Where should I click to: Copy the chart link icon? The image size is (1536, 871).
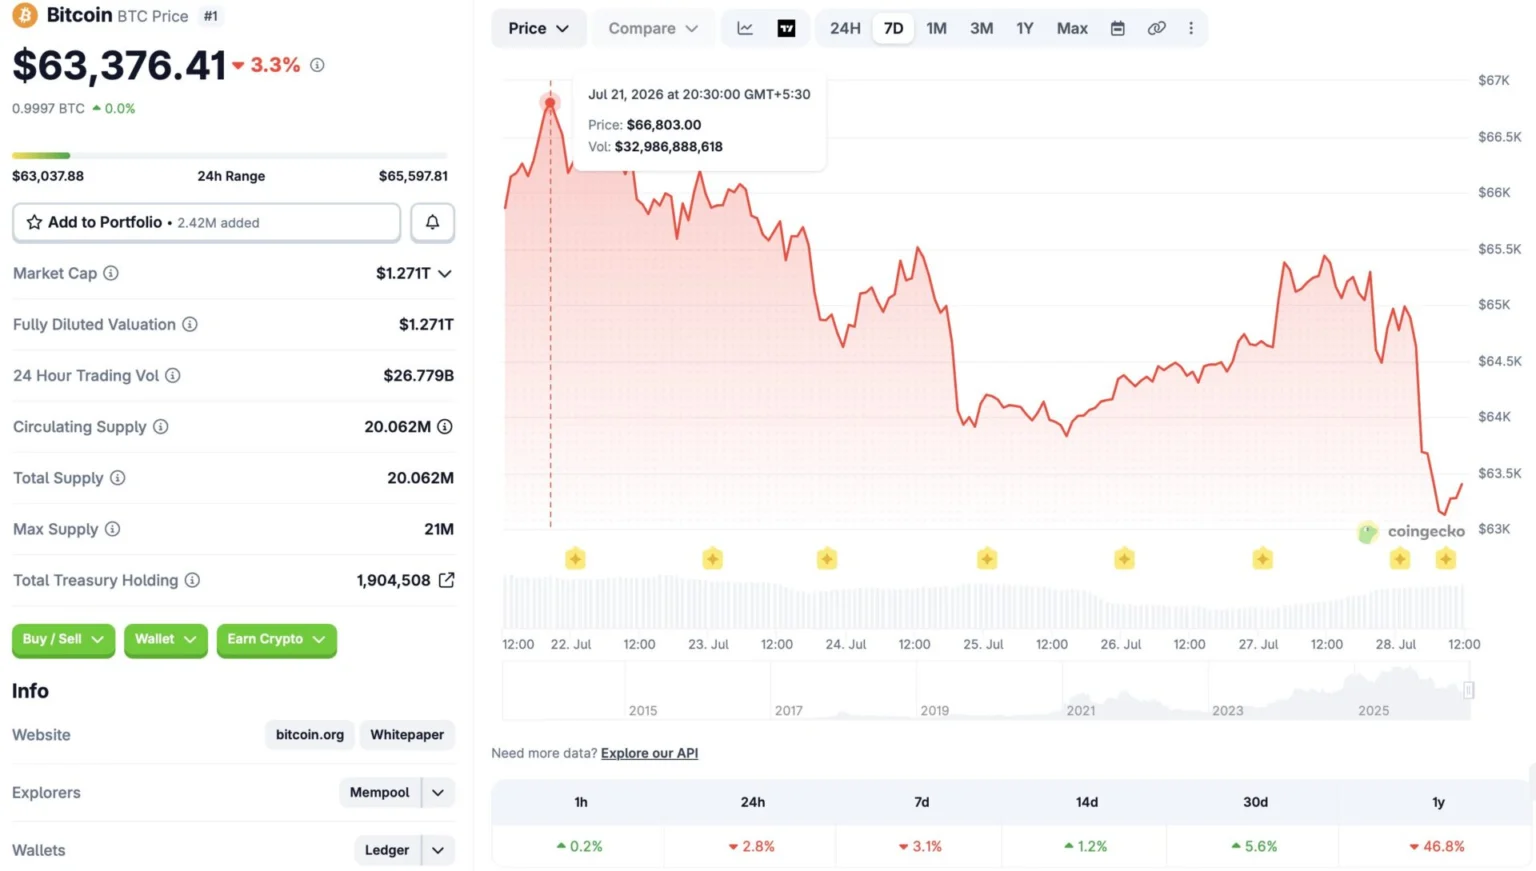click(1156, 28)
